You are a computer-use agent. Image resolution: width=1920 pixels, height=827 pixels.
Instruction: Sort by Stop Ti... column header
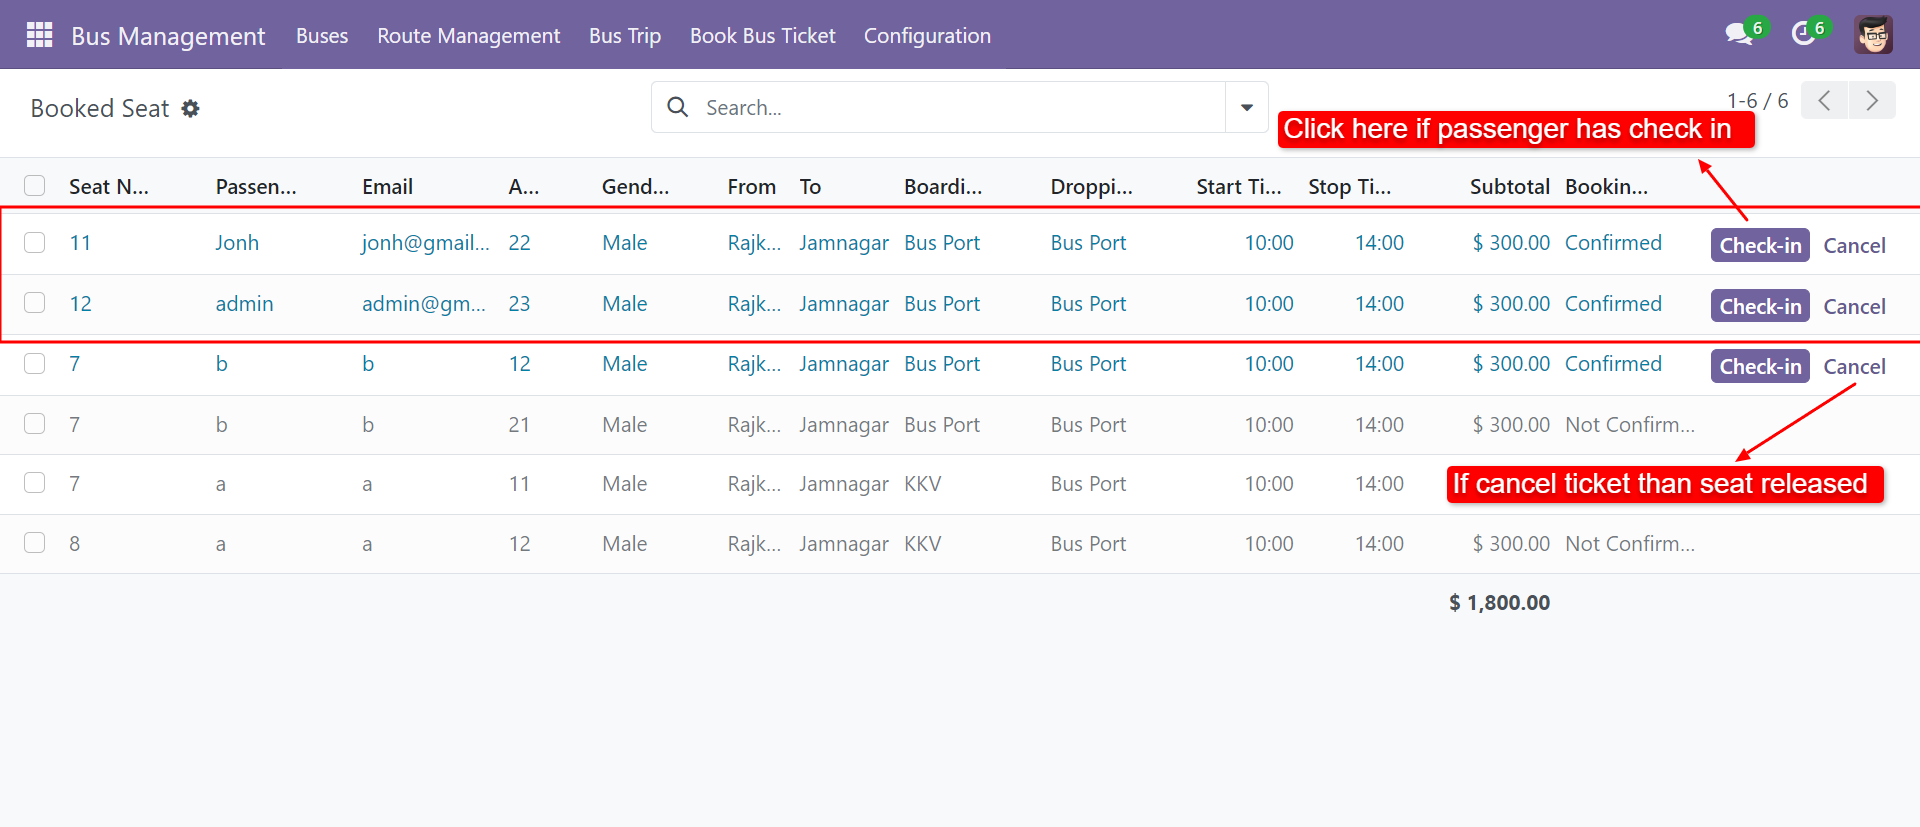click(1349, 187)
